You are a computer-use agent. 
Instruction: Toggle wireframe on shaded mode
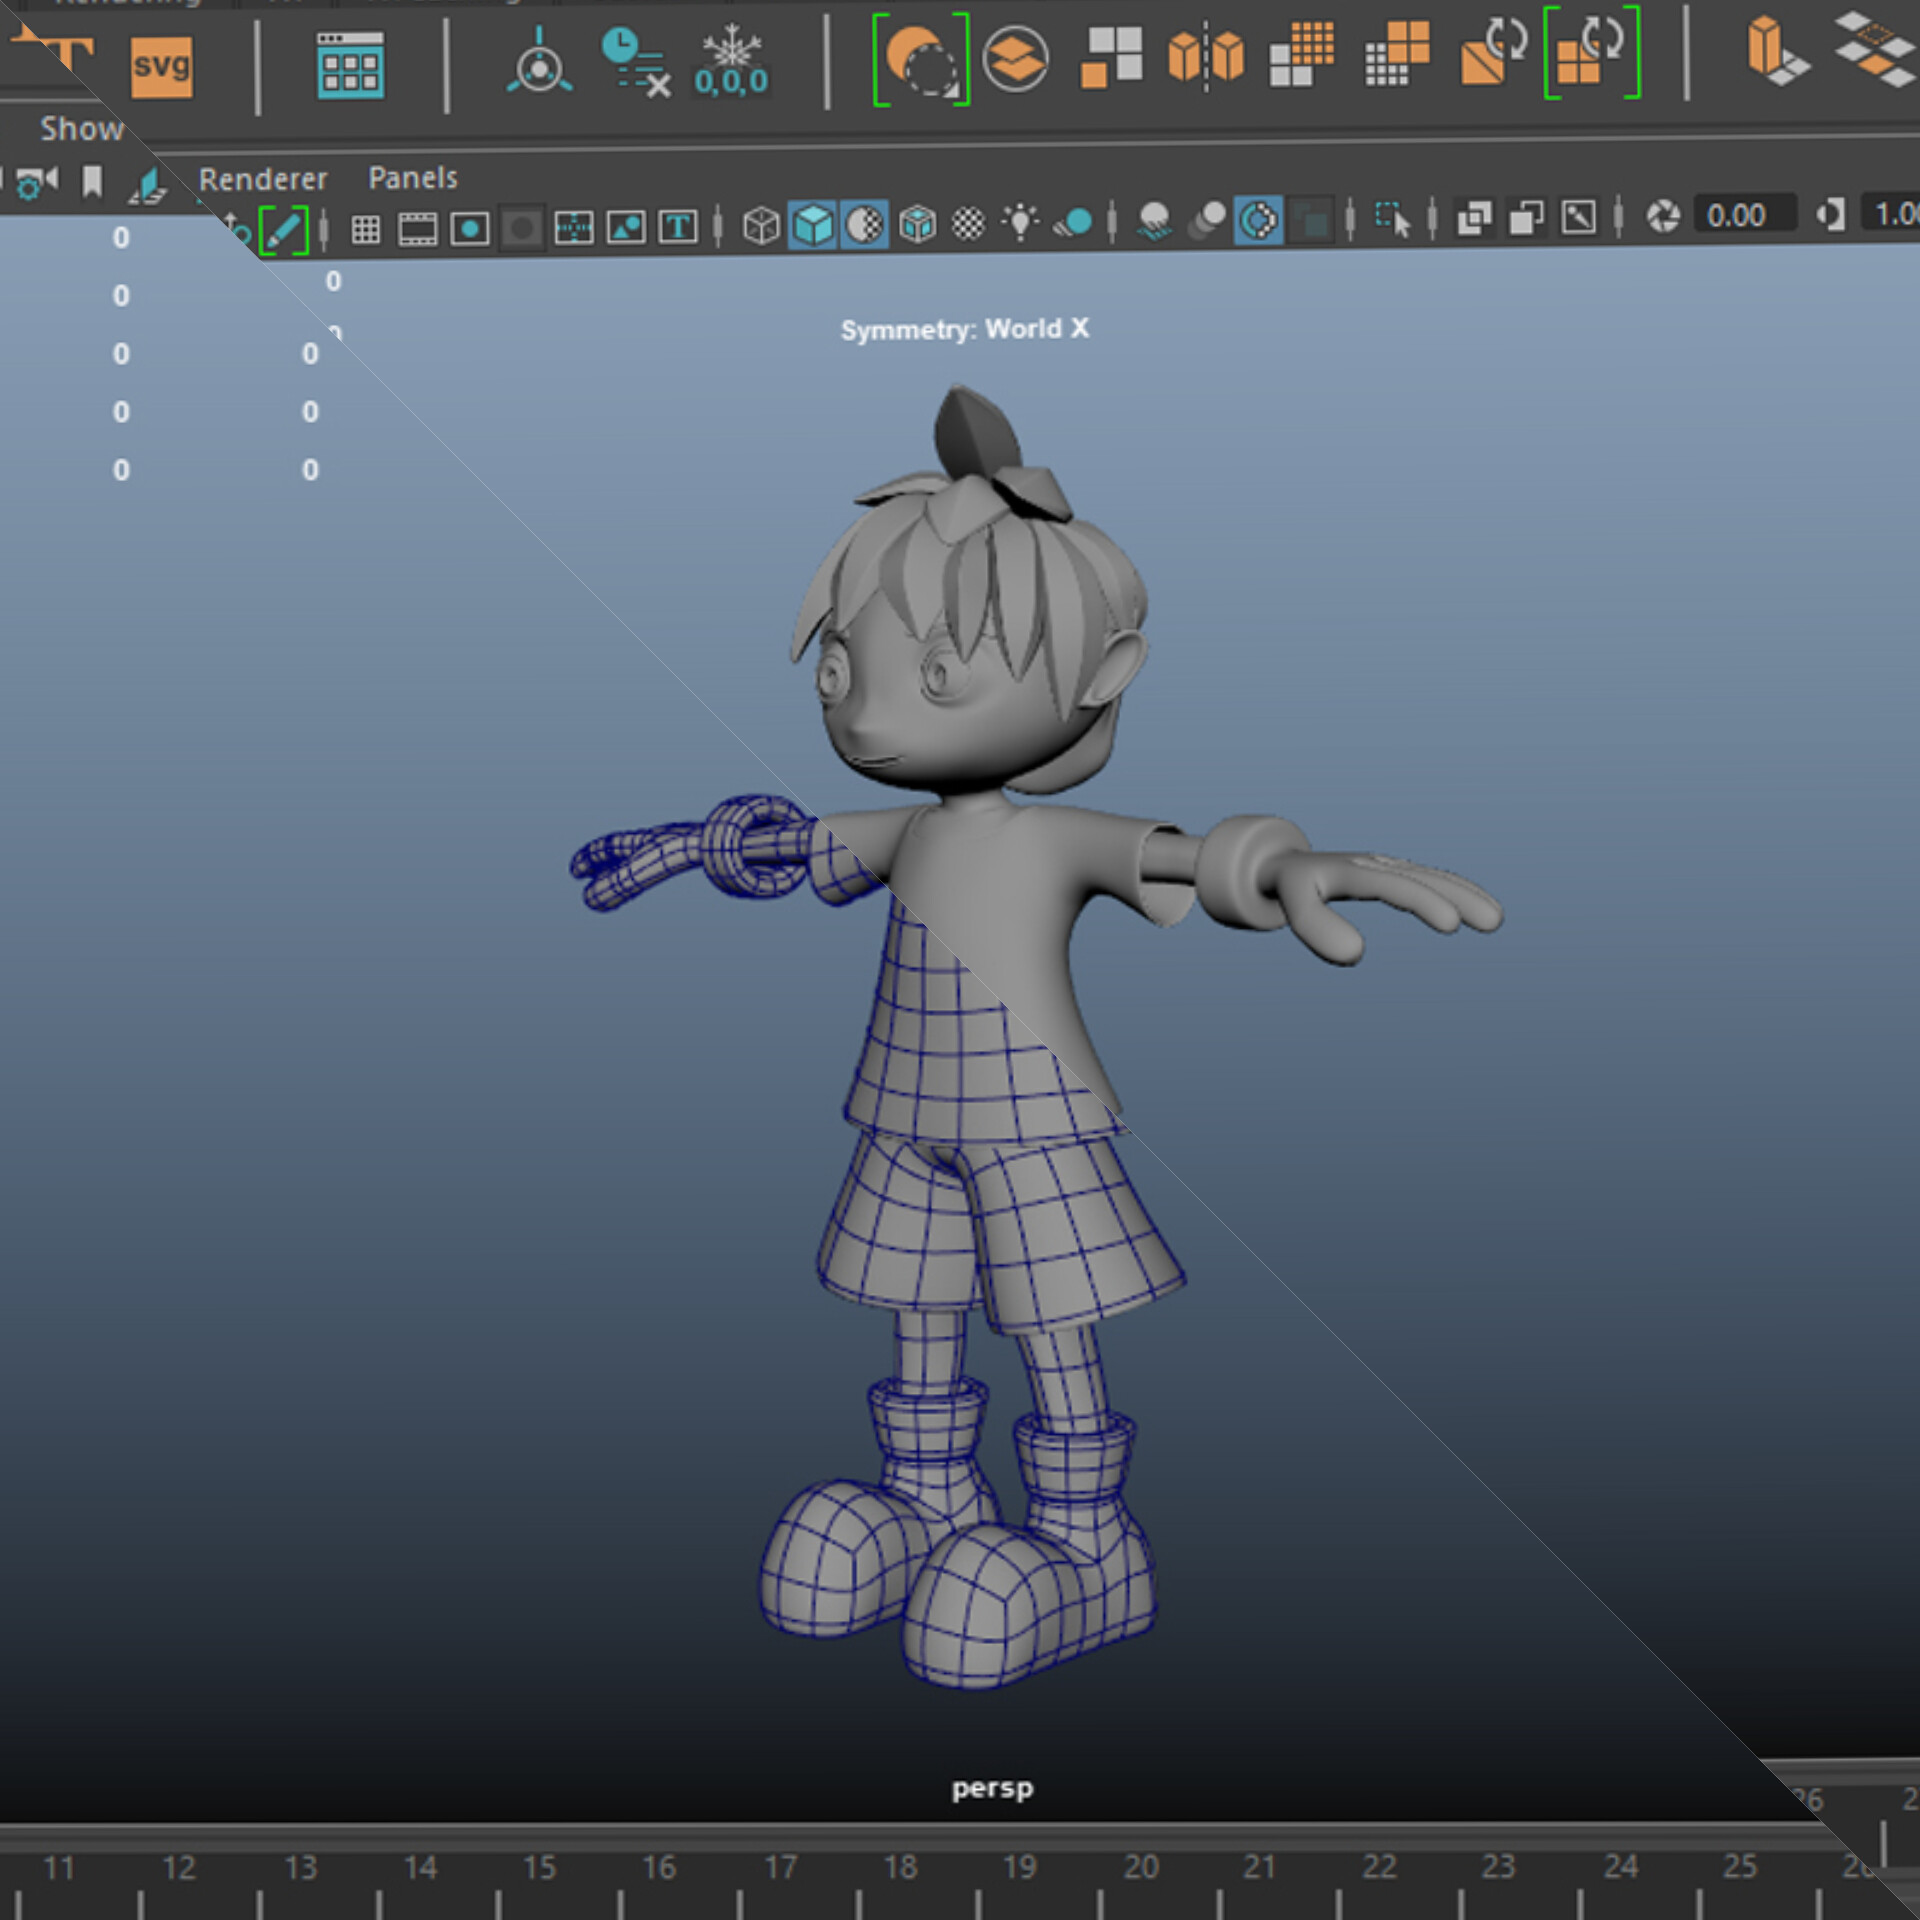pyautogui.click(x=916, y=224)
